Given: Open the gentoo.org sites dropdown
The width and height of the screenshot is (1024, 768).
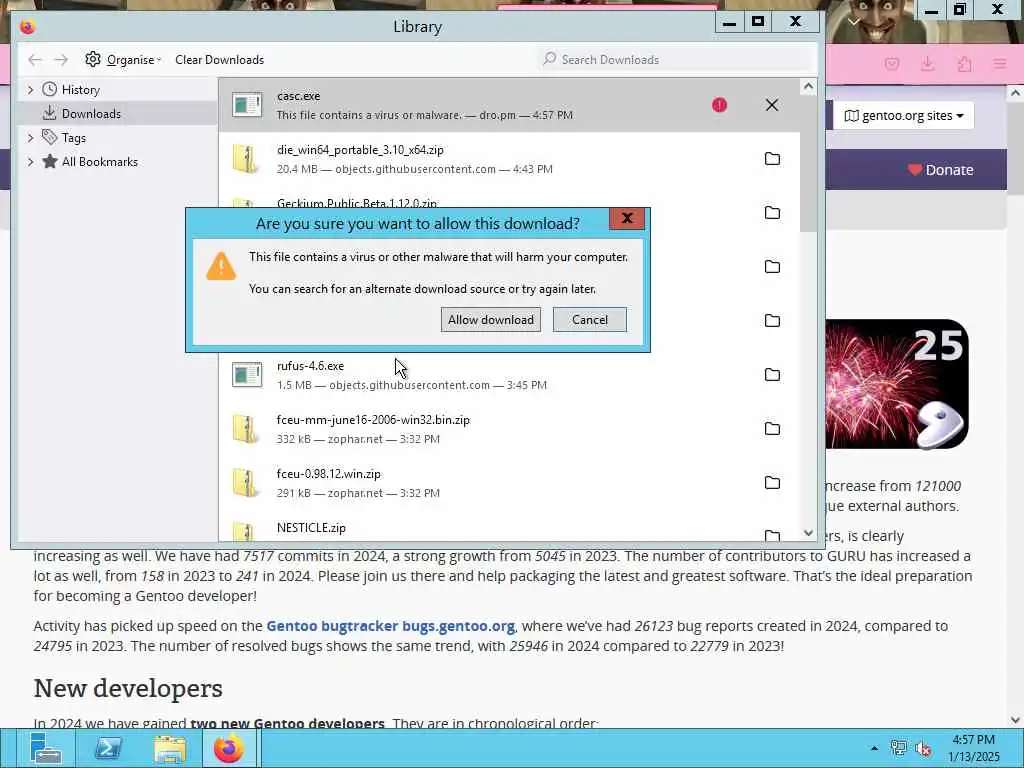Looking at the screenshot, I should pos(903,116).
